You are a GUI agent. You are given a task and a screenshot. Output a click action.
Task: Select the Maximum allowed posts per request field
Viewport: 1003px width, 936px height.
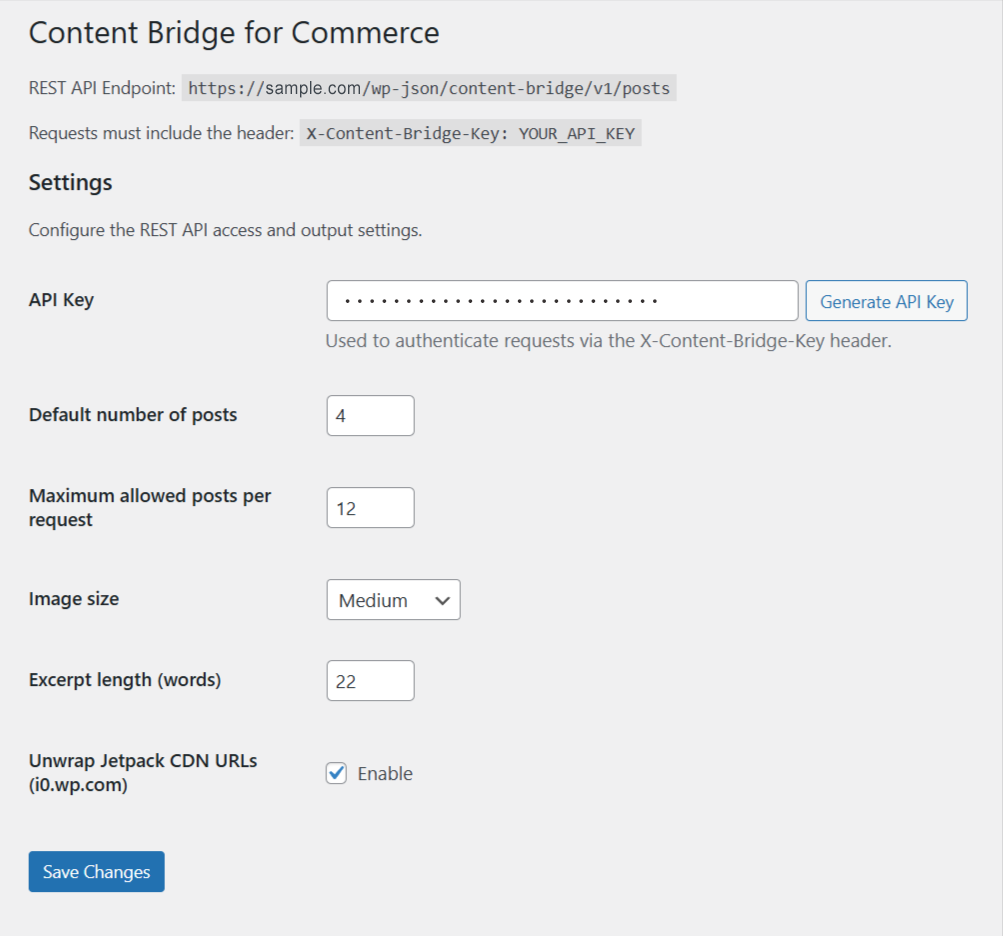point(370,508)
